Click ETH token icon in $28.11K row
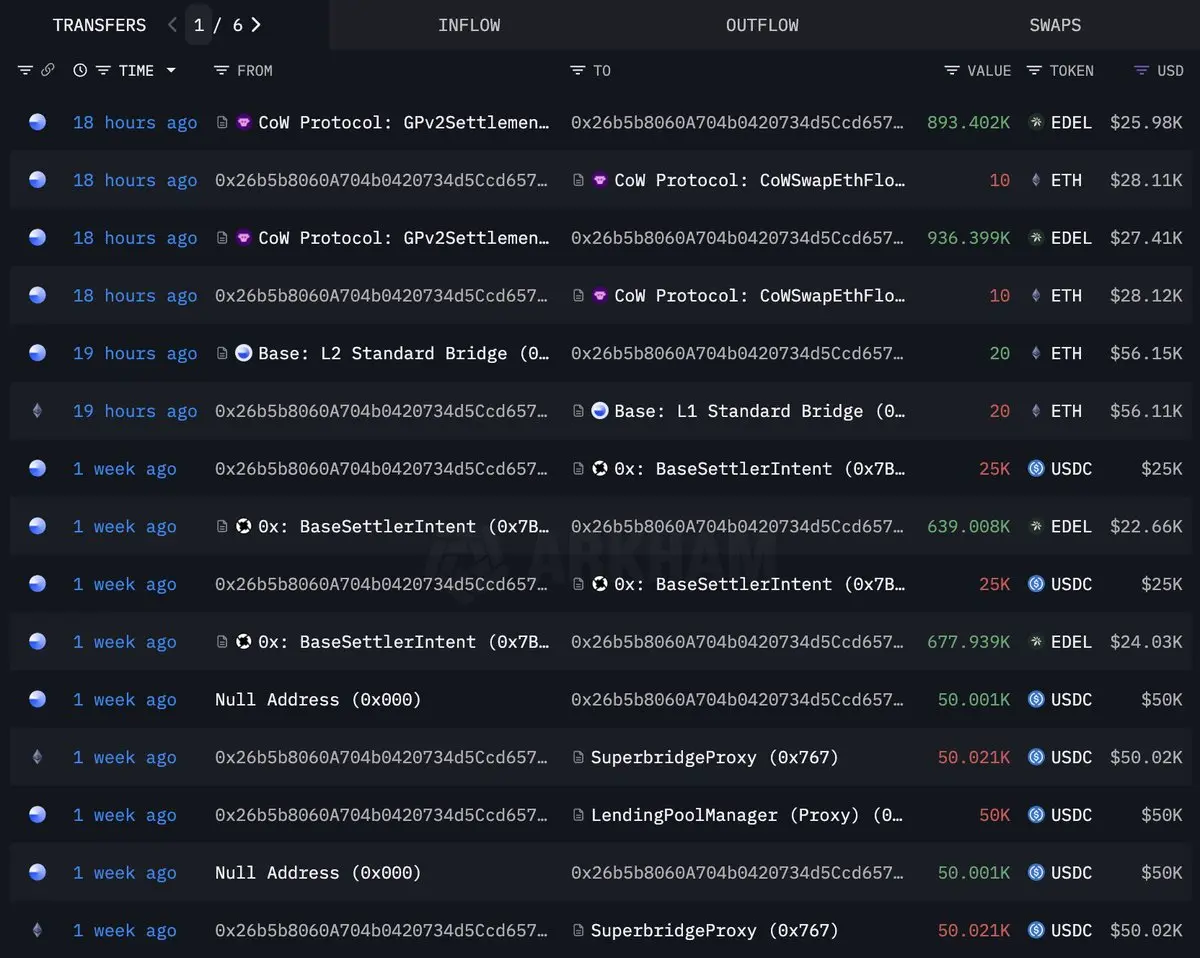 [1036, 180]
